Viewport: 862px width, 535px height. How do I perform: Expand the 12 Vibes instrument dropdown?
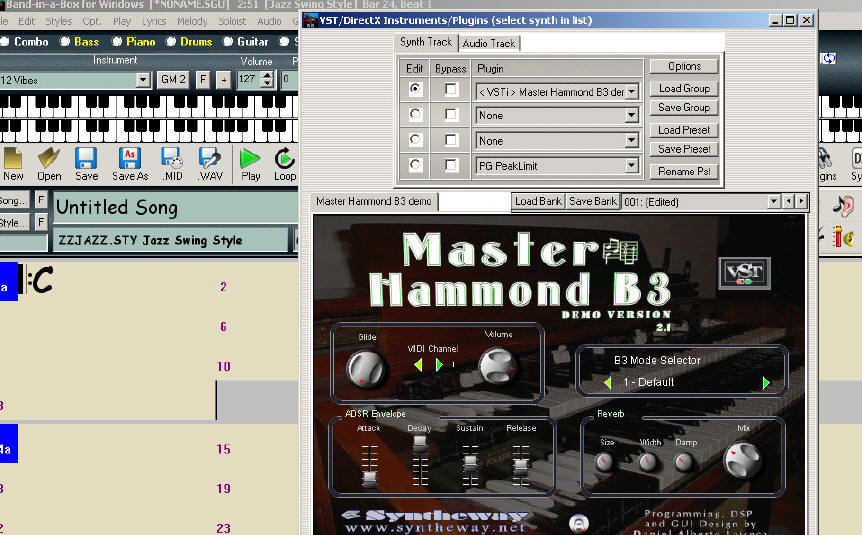143,80
